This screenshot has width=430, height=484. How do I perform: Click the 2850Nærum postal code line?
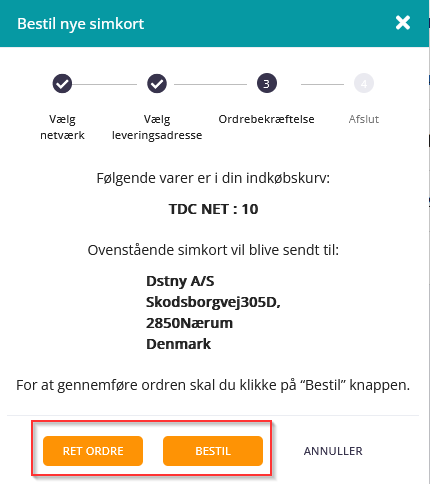click(x=189, y=323)
